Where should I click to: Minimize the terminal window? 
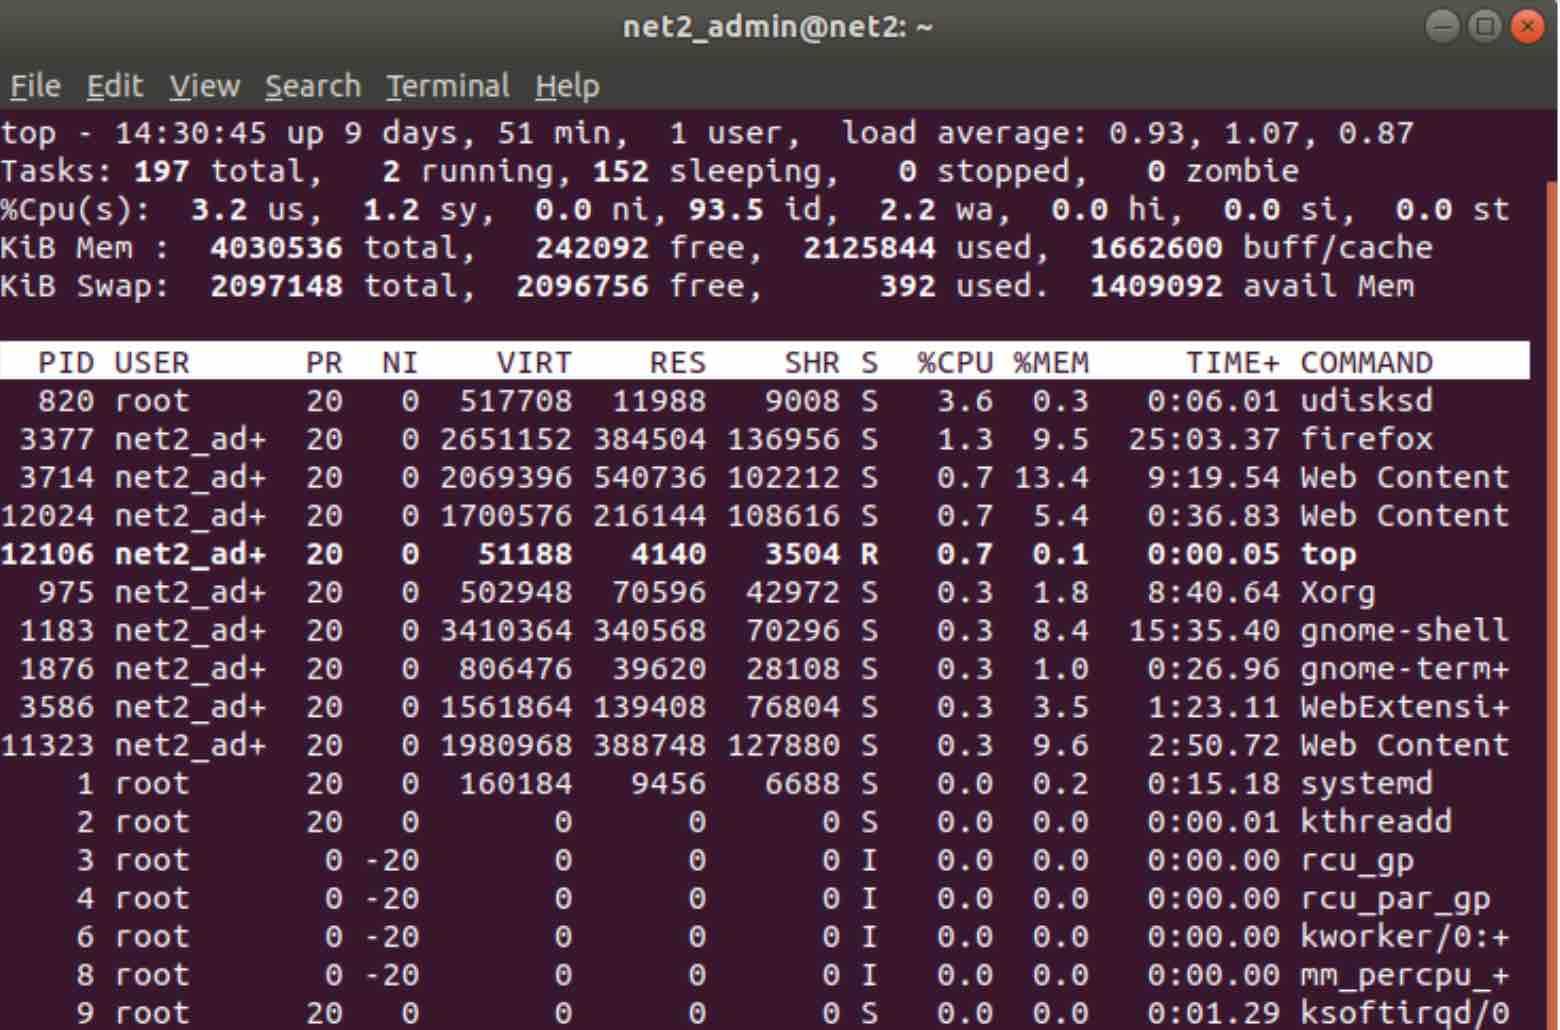(1442, 26)
